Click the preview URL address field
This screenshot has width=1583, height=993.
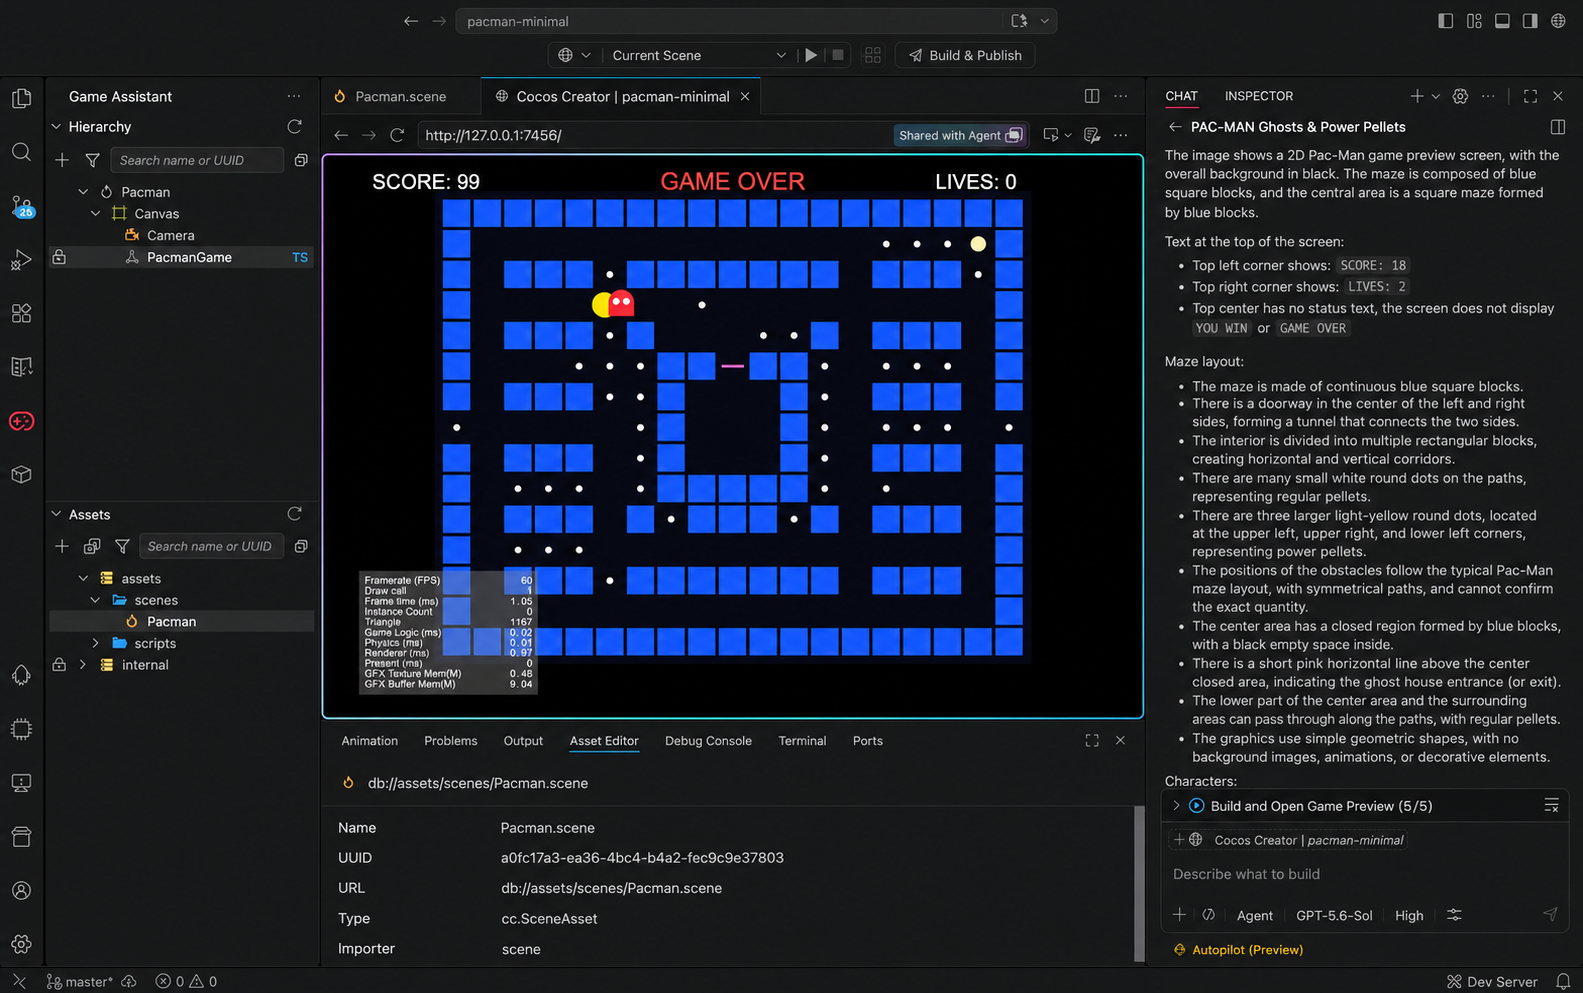(655, 135)
